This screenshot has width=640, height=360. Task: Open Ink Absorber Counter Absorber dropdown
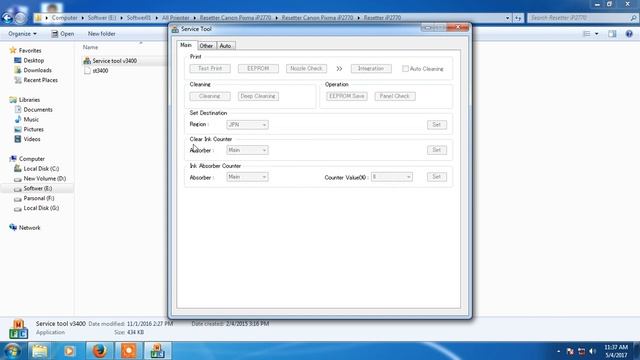coord(247,177)
